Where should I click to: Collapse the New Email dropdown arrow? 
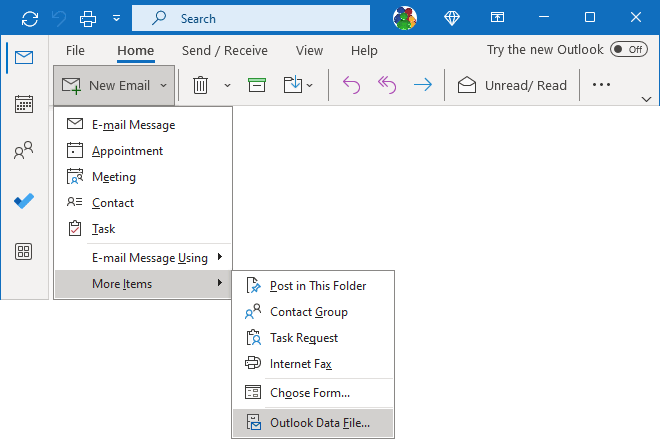[164, 85]
